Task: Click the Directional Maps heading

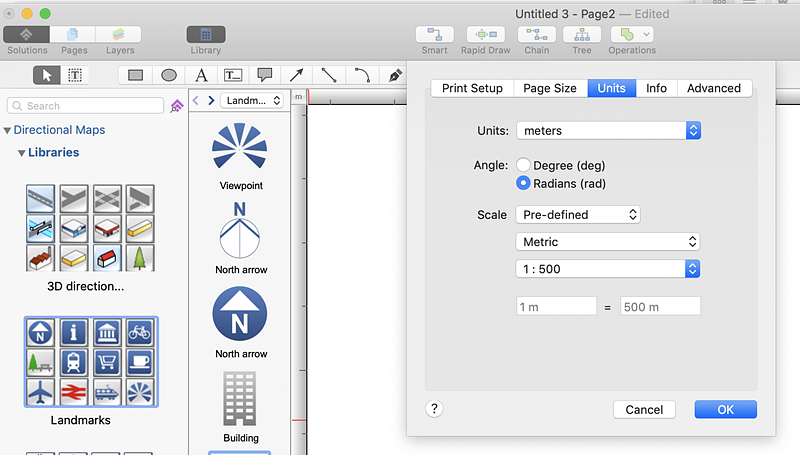Action: [x=59, y=130]
